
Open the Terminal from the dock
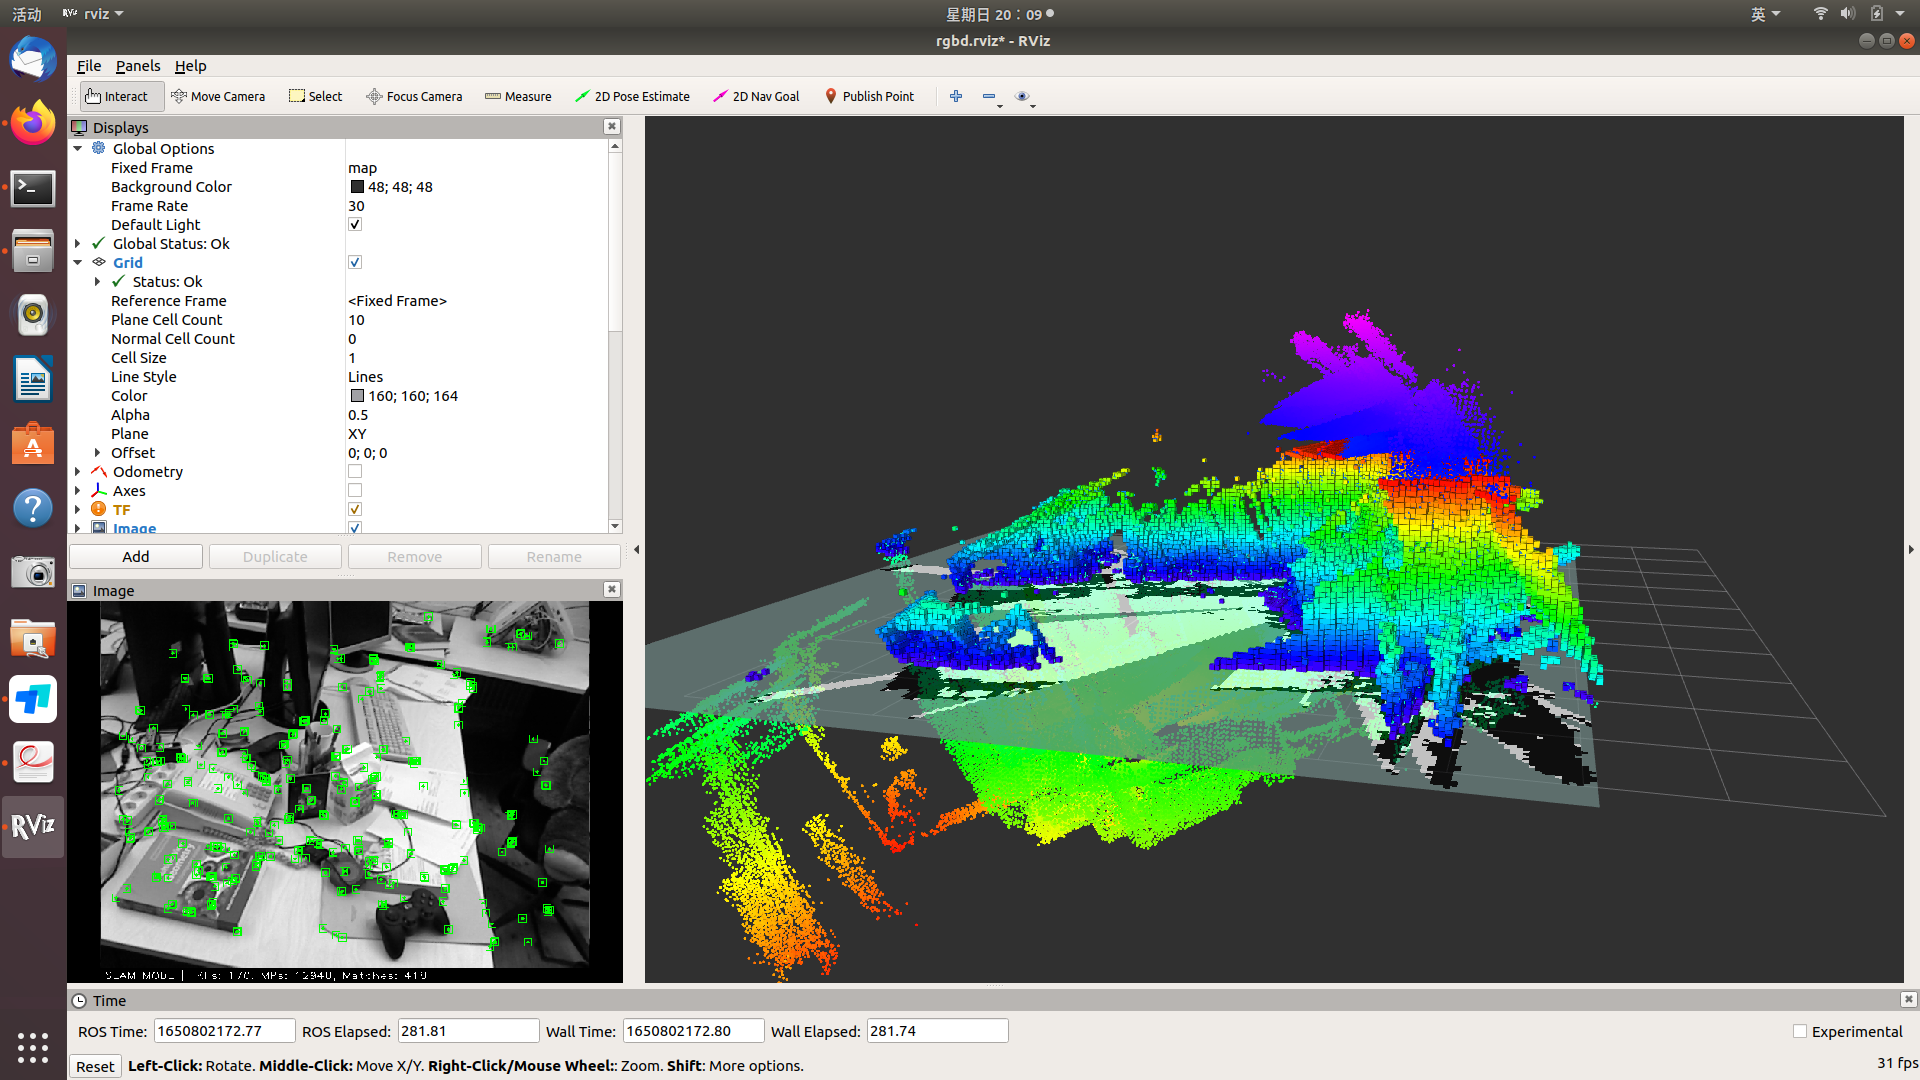tap(33, 188)
